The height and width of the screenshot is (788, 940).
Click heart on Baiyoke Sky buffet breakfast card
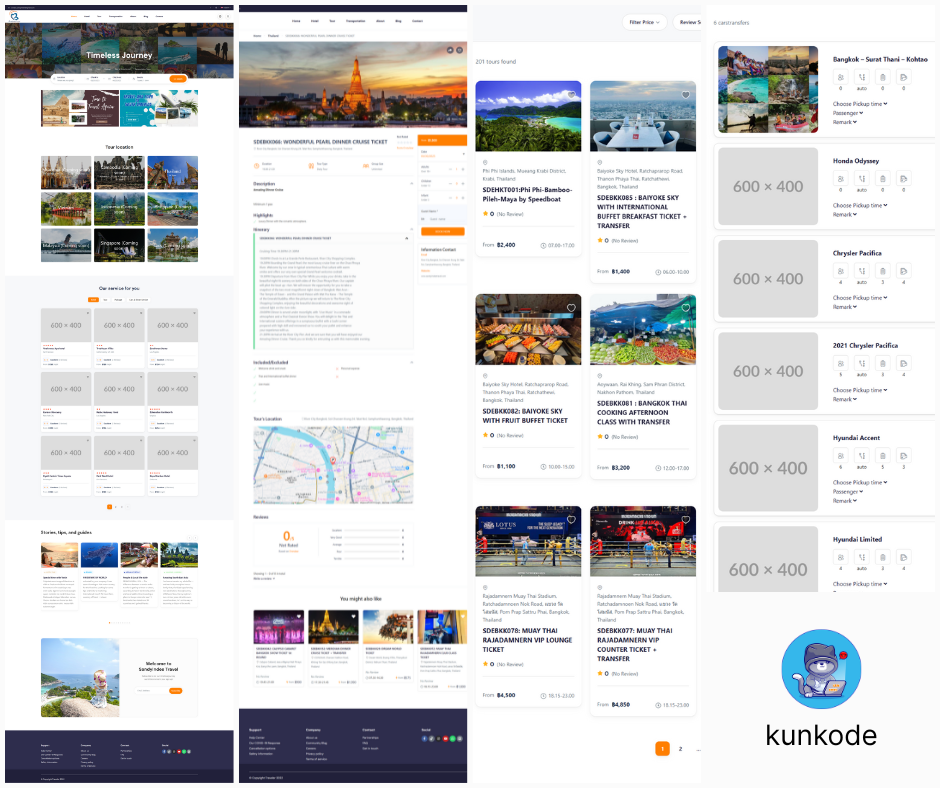click(x=686, y=95)
